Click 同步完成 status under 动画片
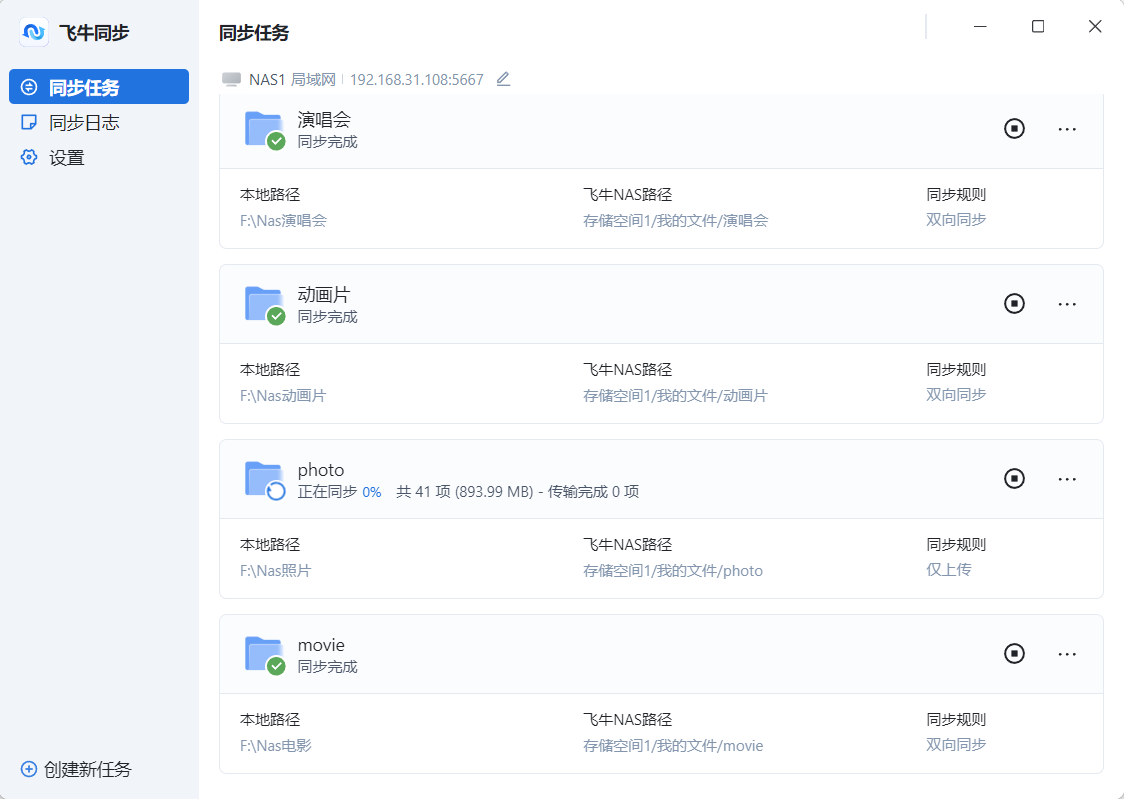The height and width of the screenshot is (799, 1124). point(328,317)
